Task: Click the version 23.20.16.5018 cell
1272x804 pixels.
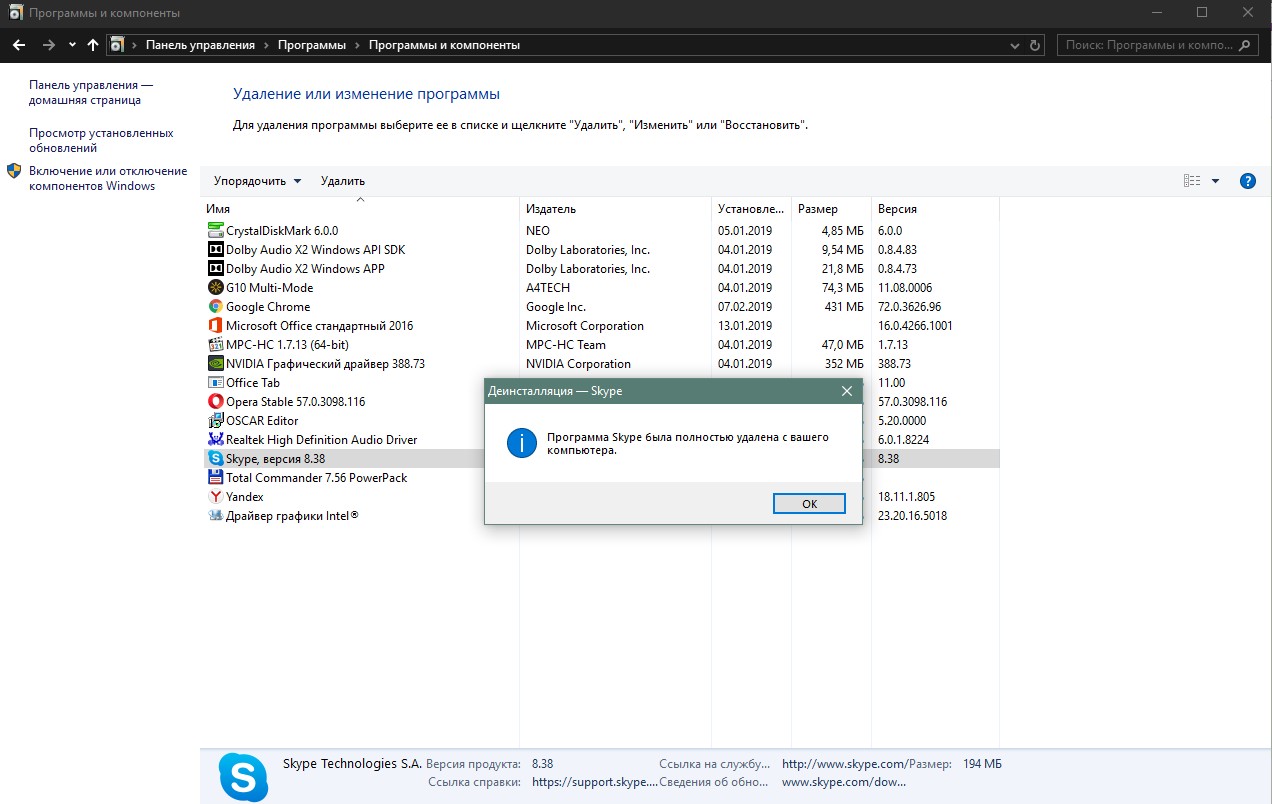Action: pyautogui.click(x=912, y=516)
